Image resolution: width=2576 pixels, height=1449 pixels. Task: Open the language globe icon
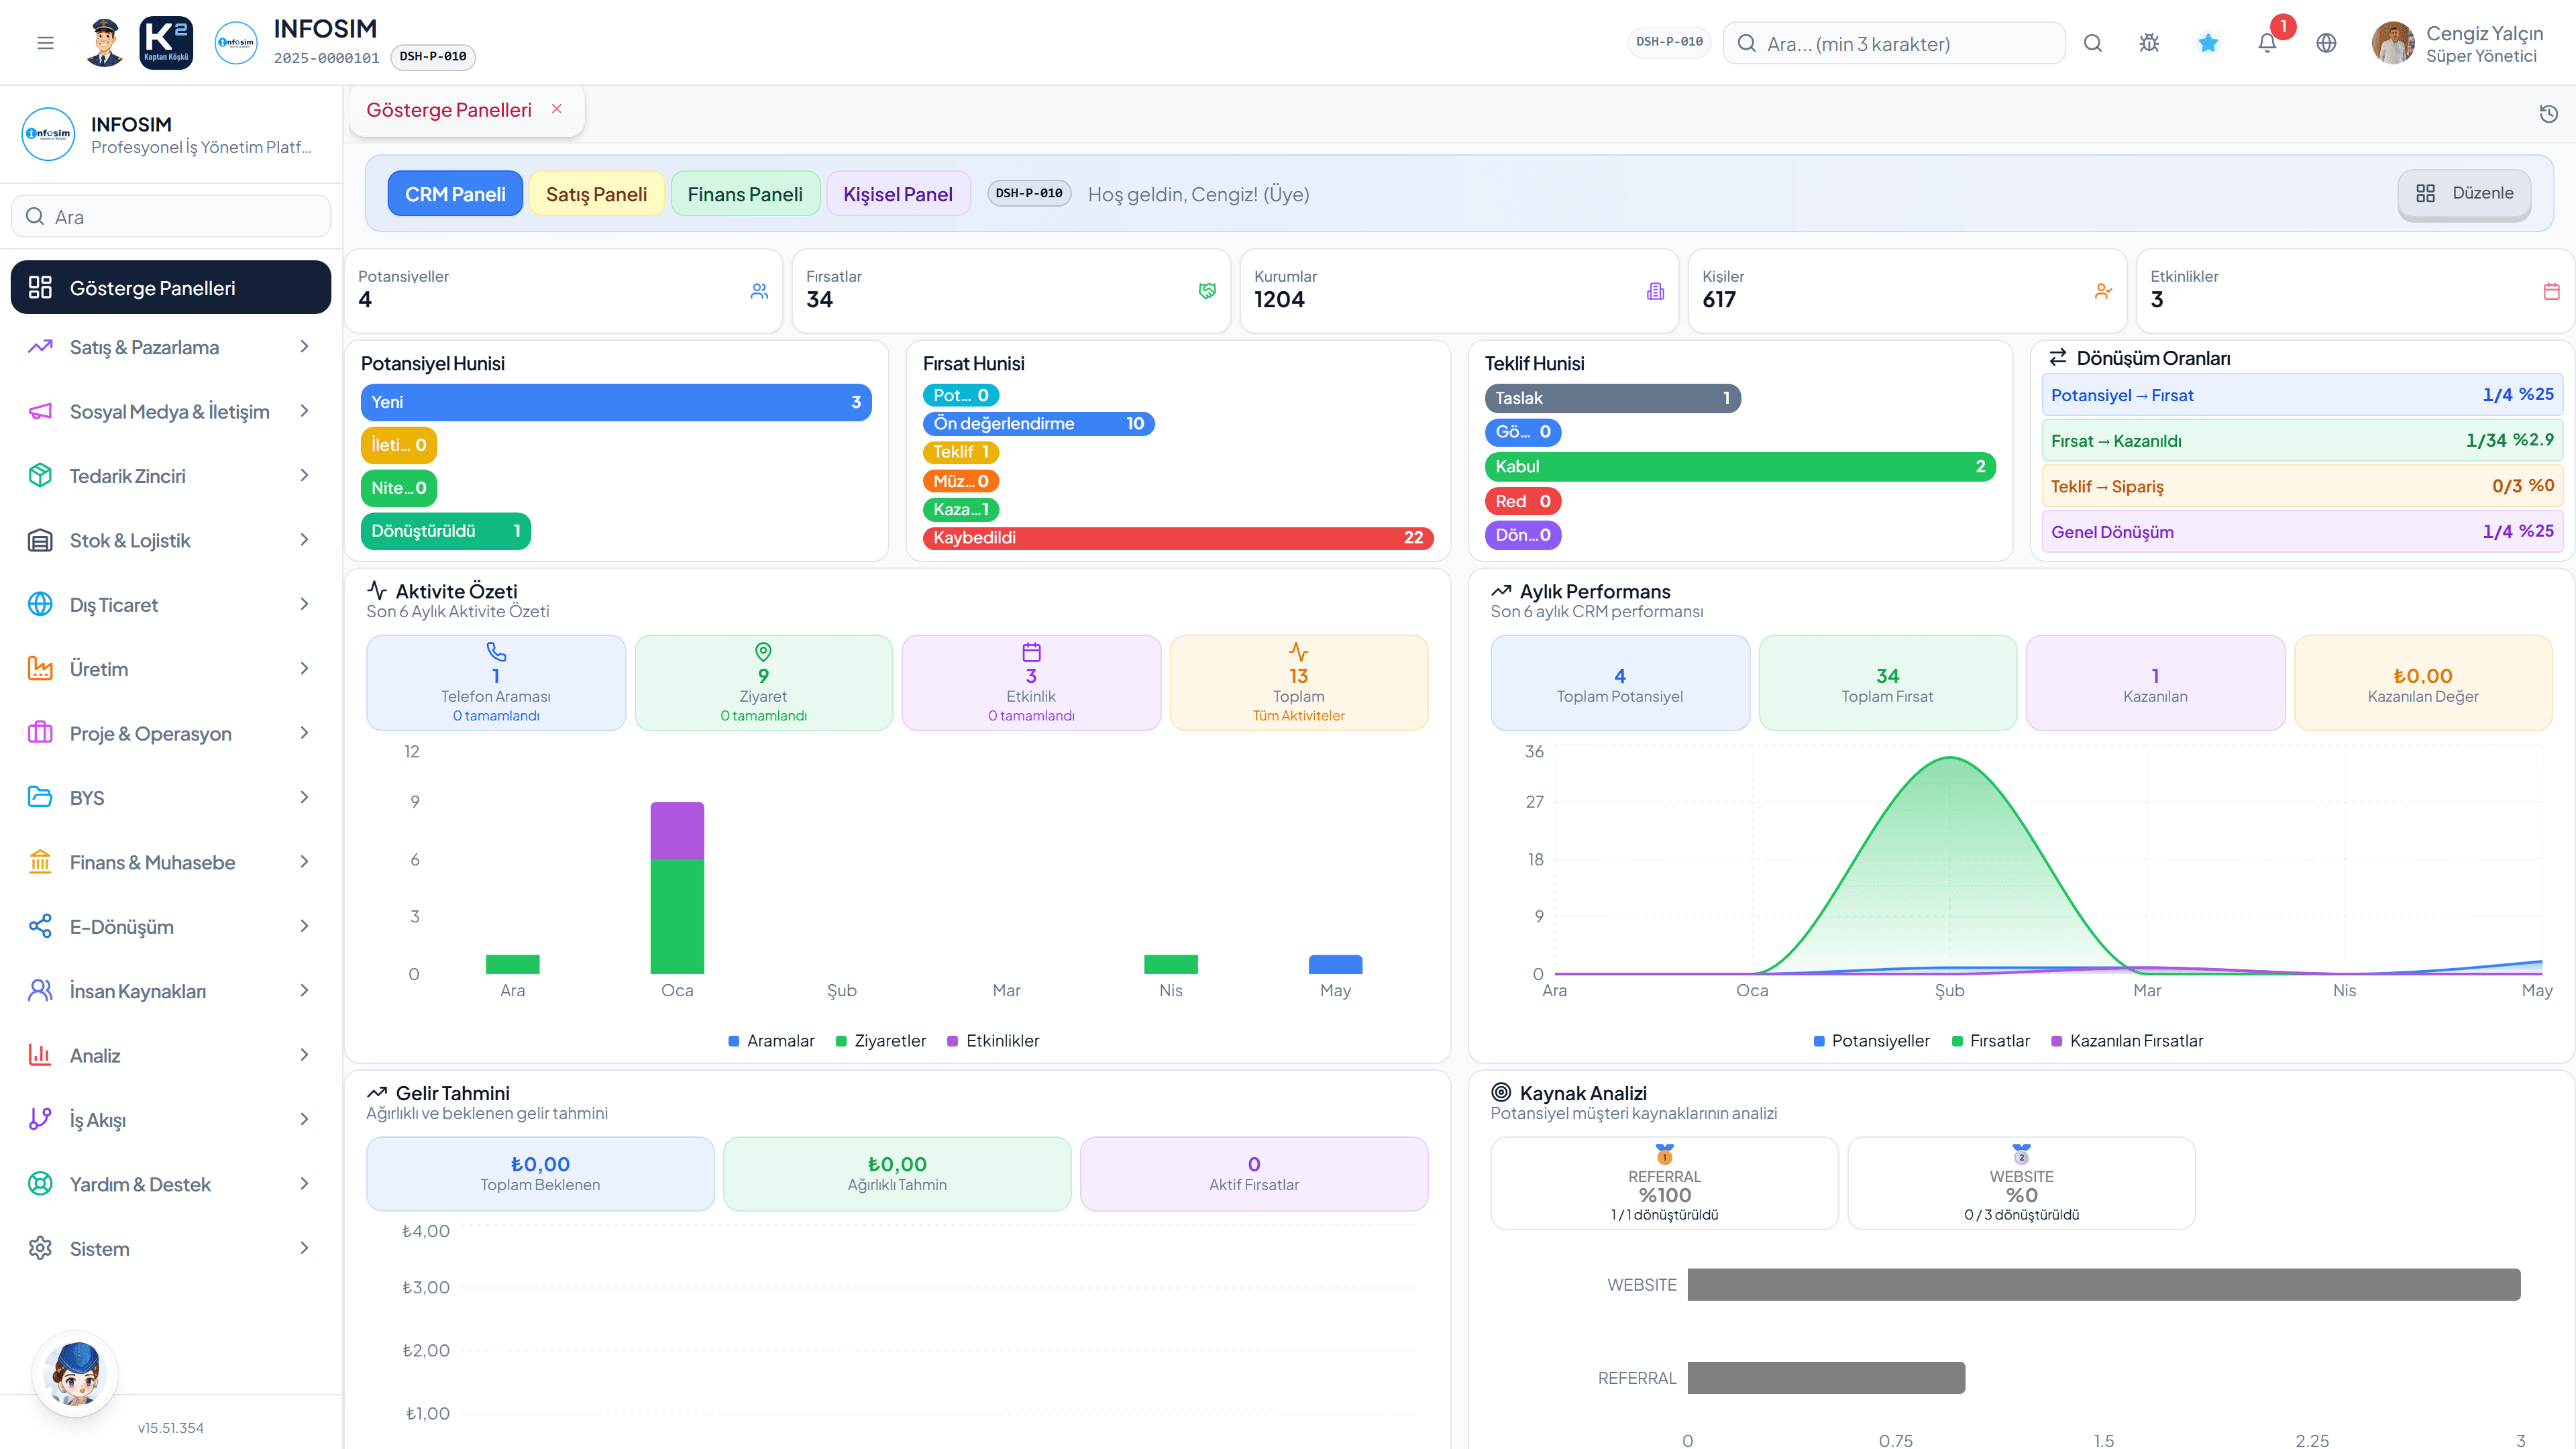coord(2326,43)
